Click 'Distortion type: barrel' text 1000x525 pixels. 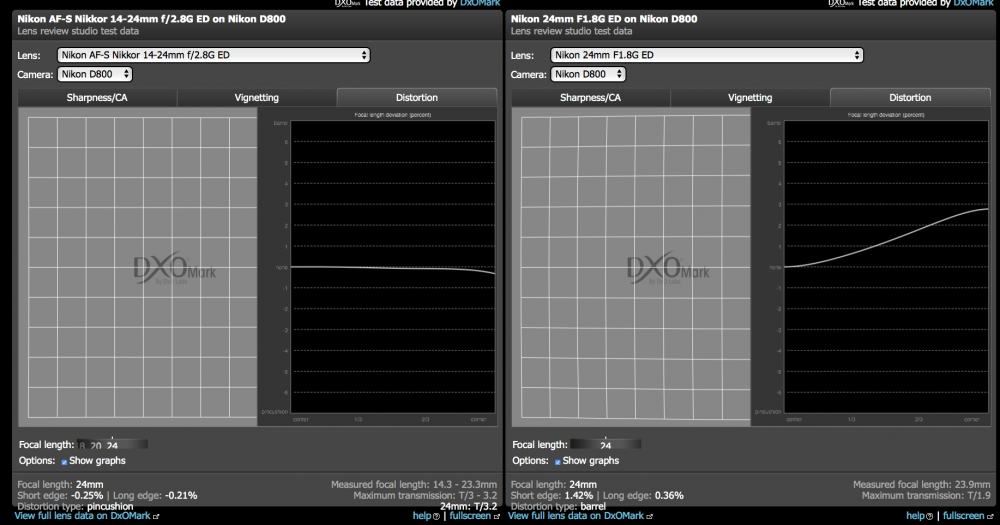[559, 507]
